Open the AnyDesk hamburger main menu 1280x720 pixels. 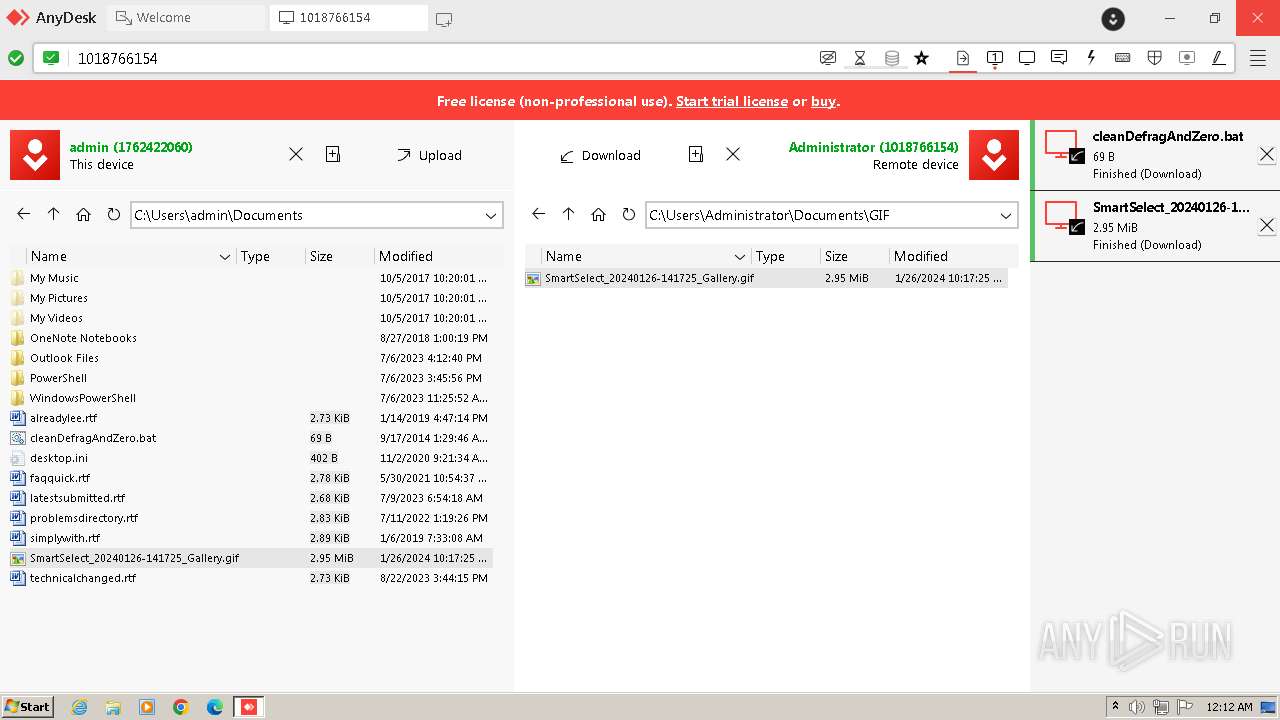[1258, 58]
